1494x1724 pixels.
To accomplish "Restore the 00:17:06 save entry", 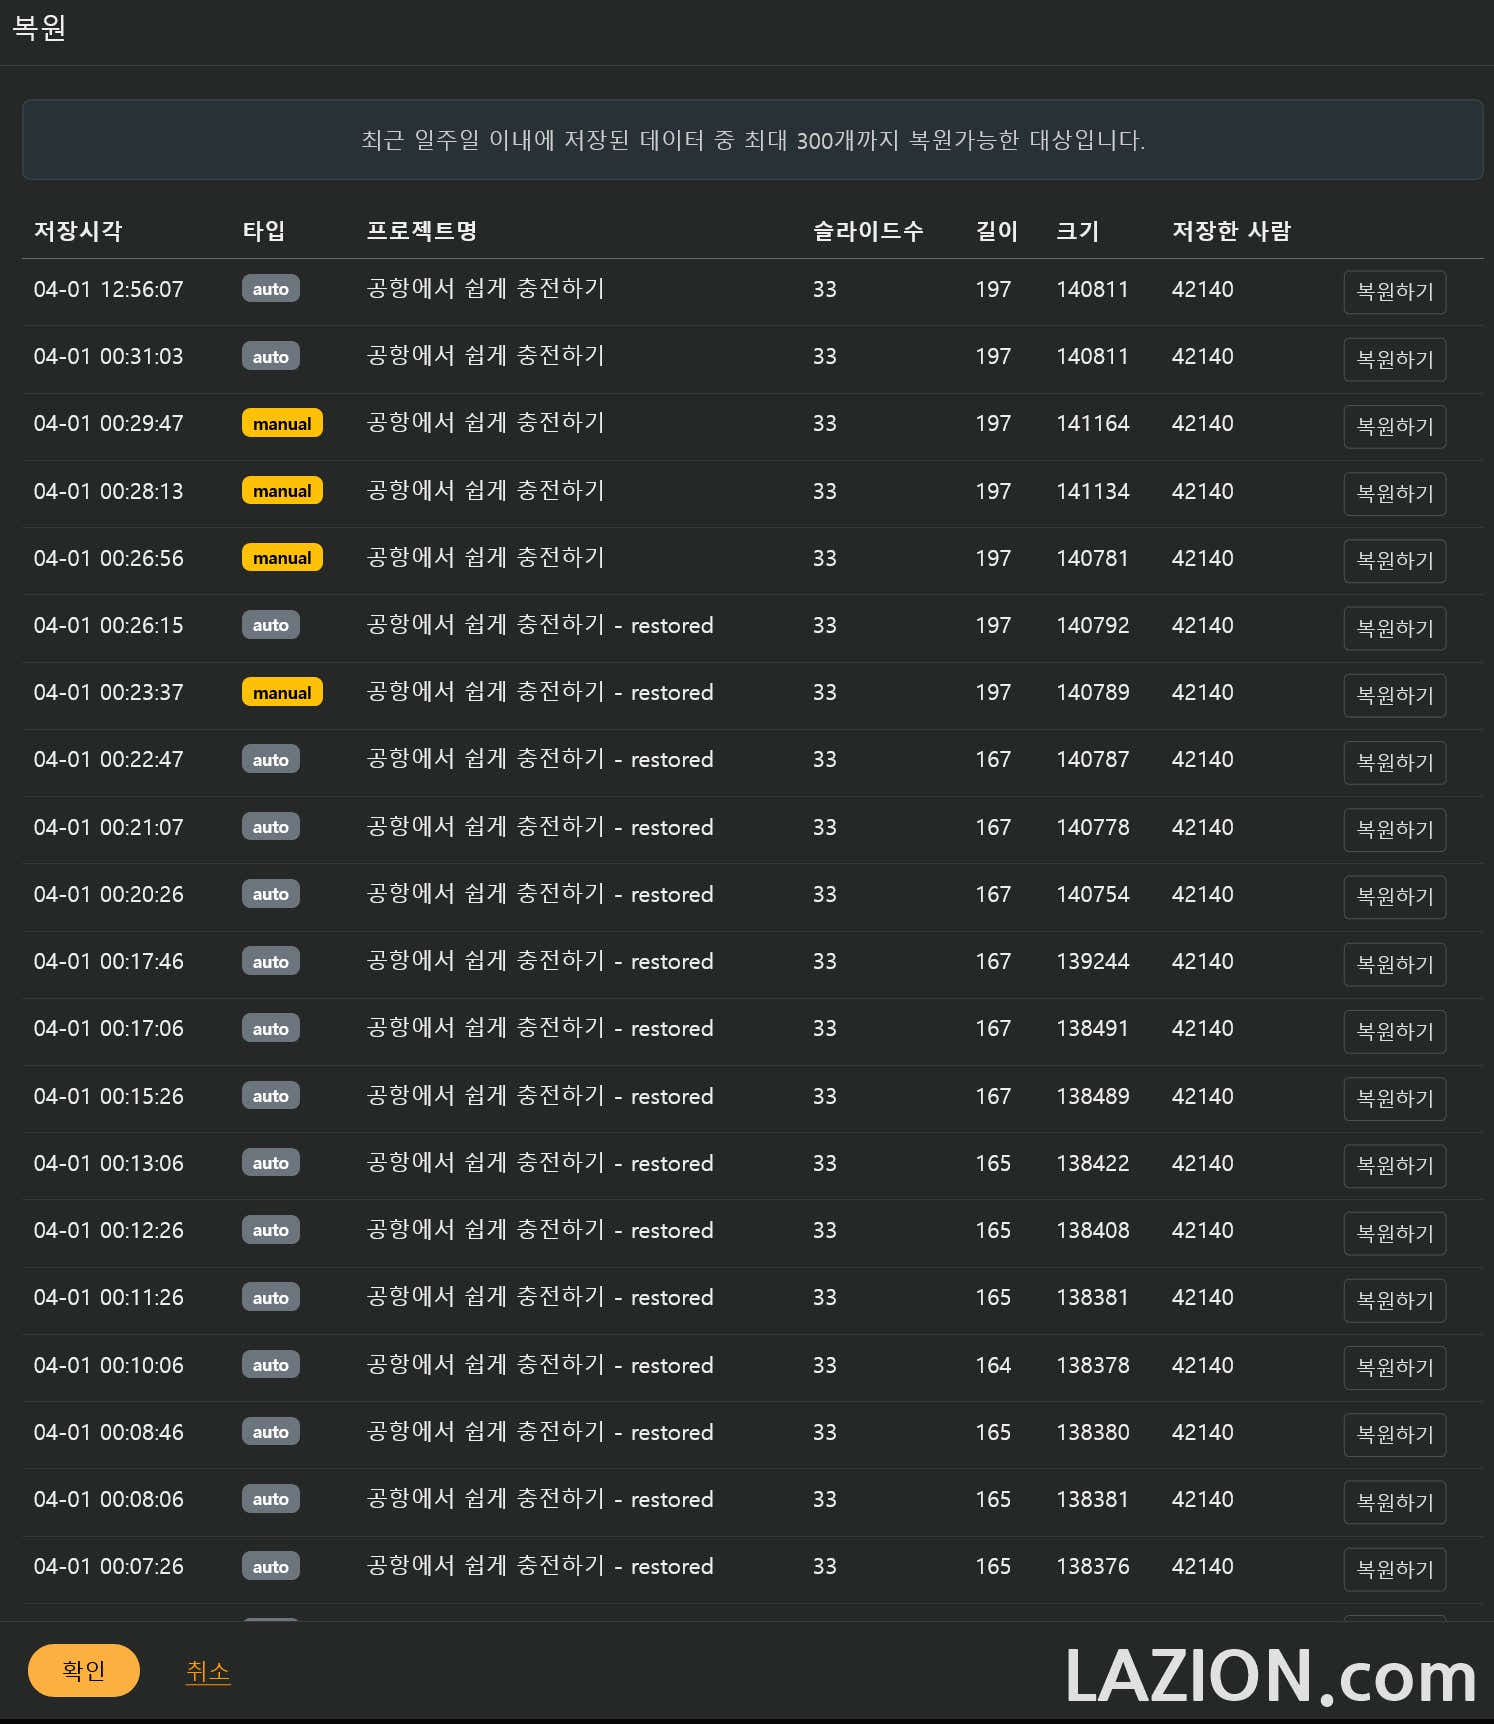I will tap(1394, 1031).
